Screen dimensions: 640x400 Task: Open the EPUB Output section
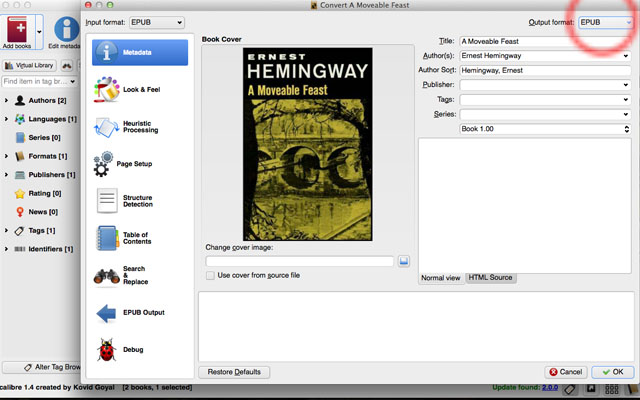[x=140, y=313]
